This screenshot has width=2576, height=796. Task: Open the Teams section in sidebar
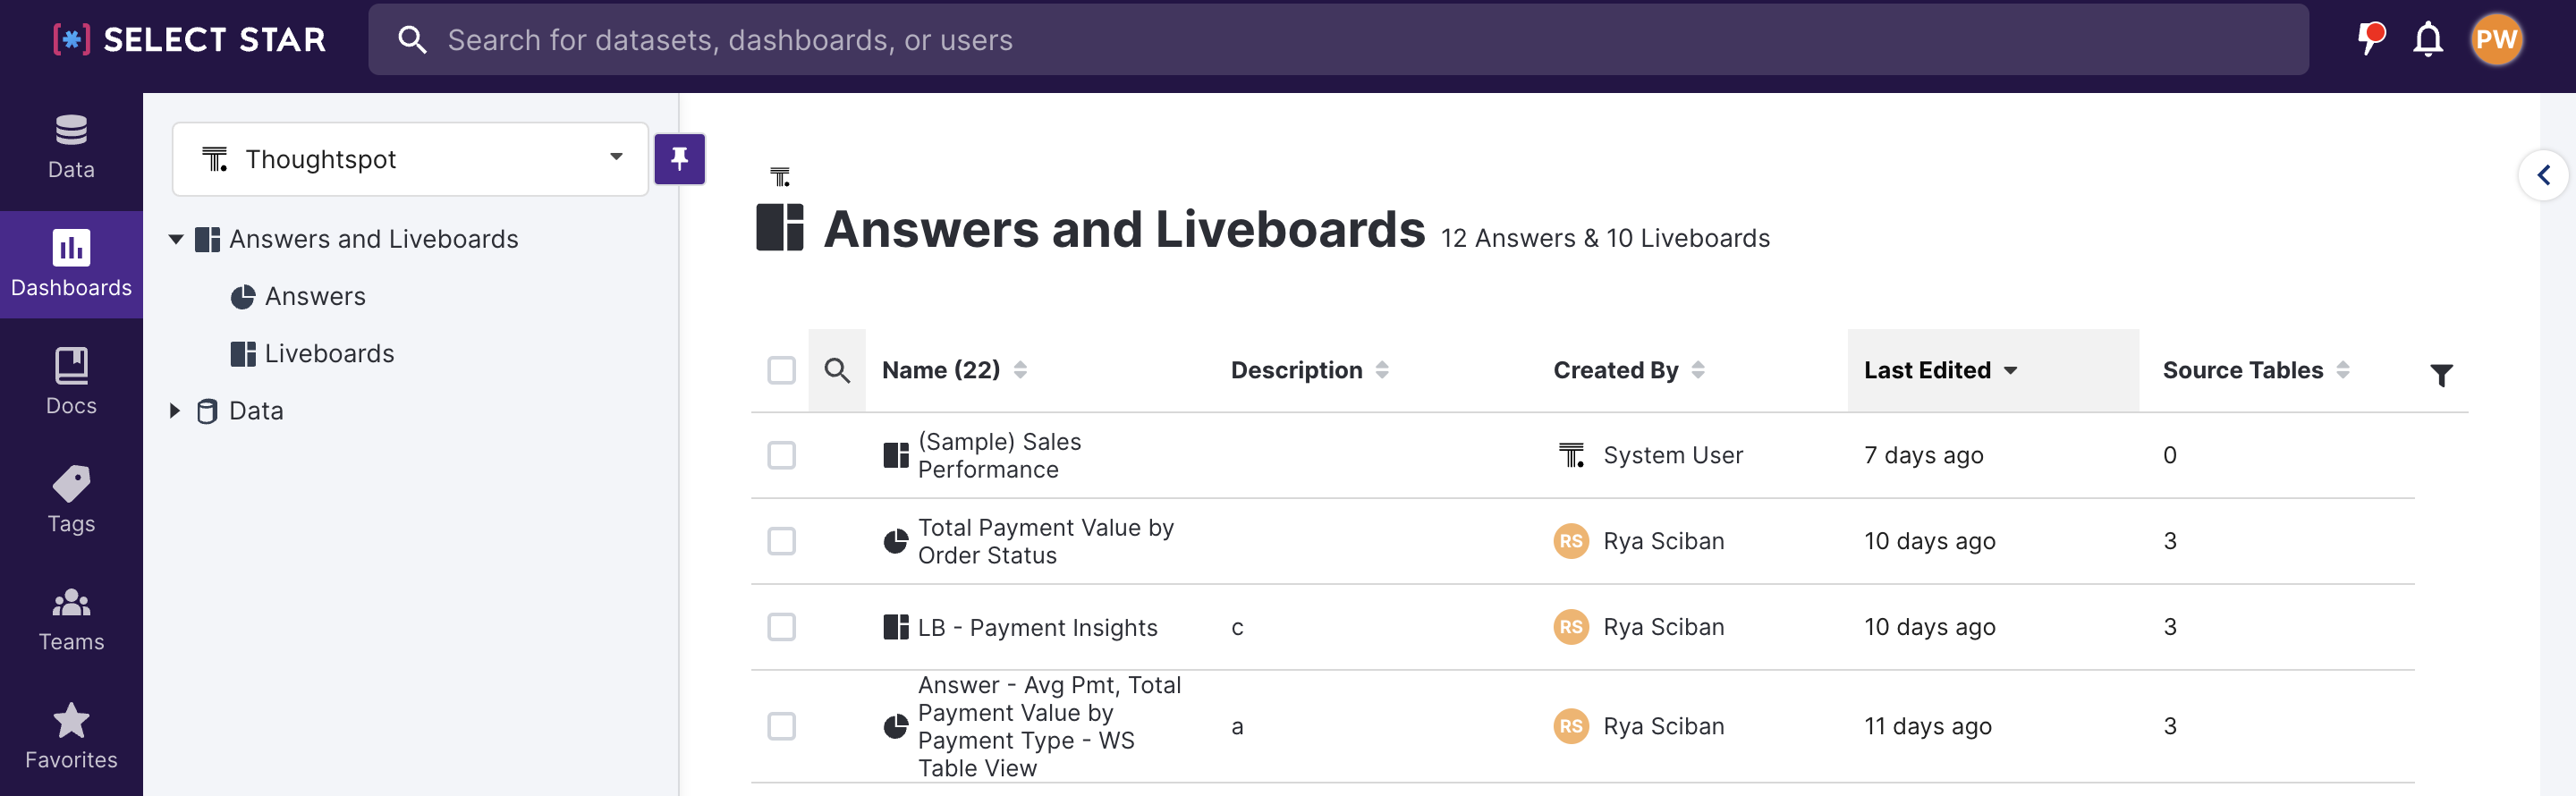tap(71, 618)
